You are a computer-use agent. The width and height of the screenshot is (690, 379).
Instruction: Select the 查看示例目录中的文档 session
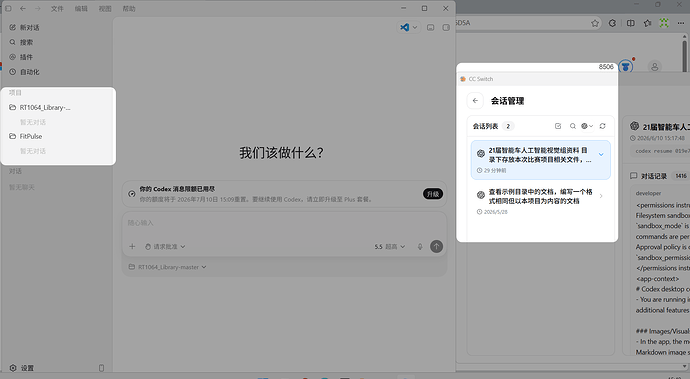click(541, 201)
